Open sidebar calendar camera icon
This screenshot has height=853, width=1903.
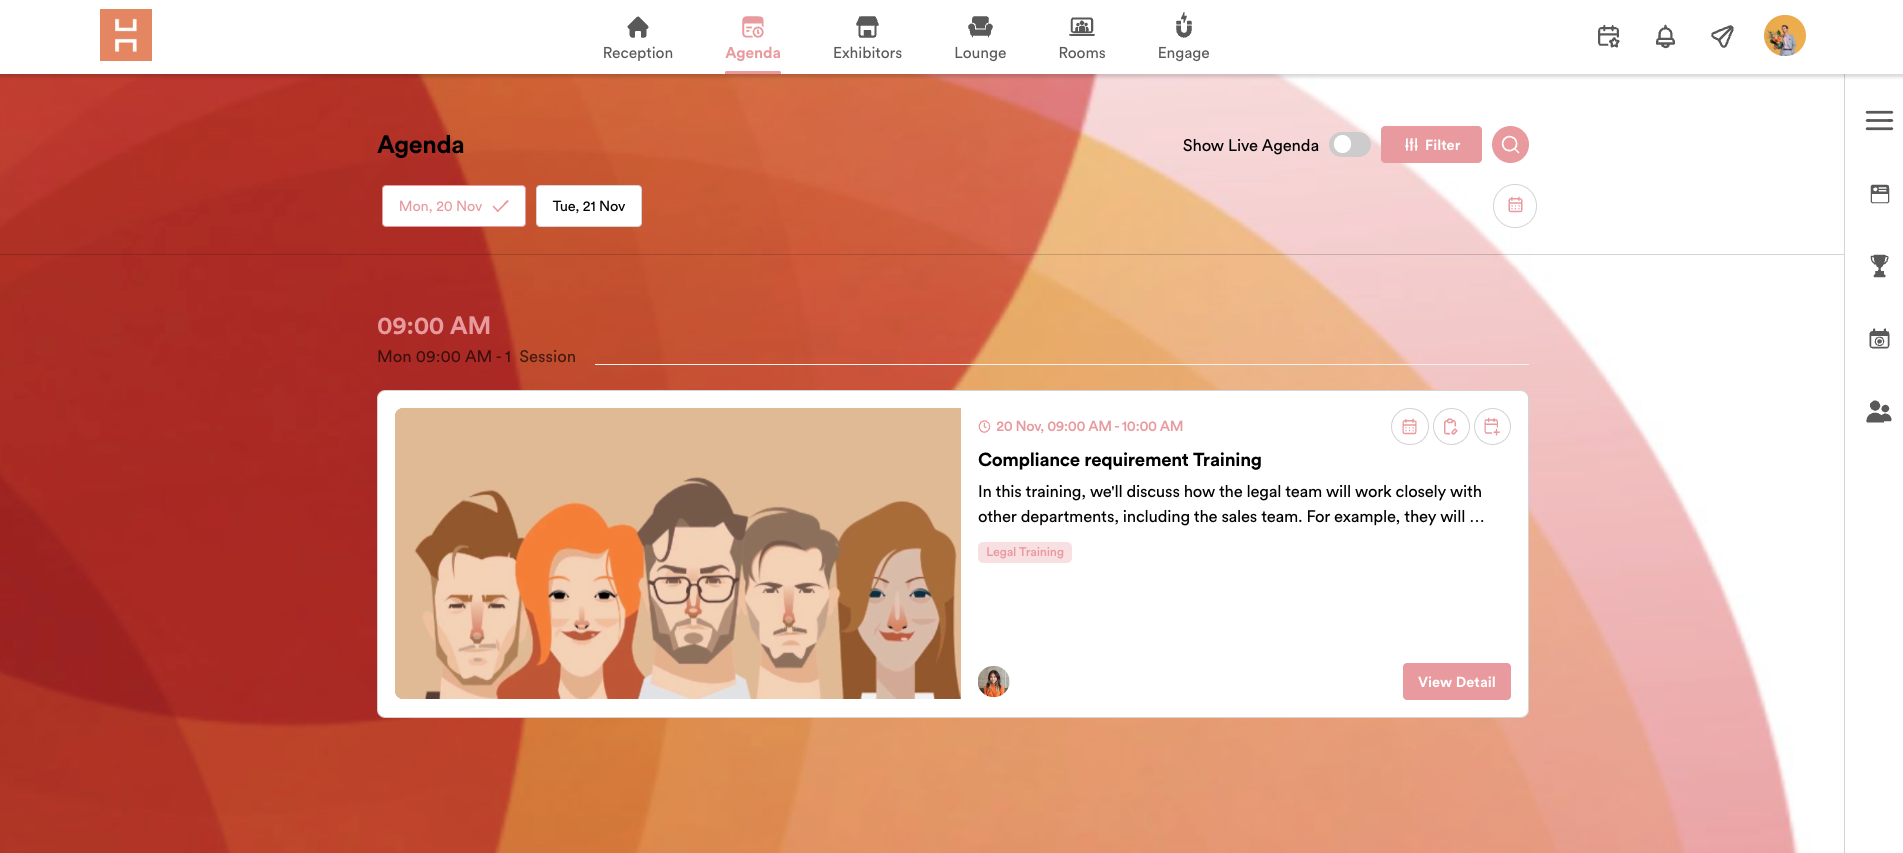1880,339
